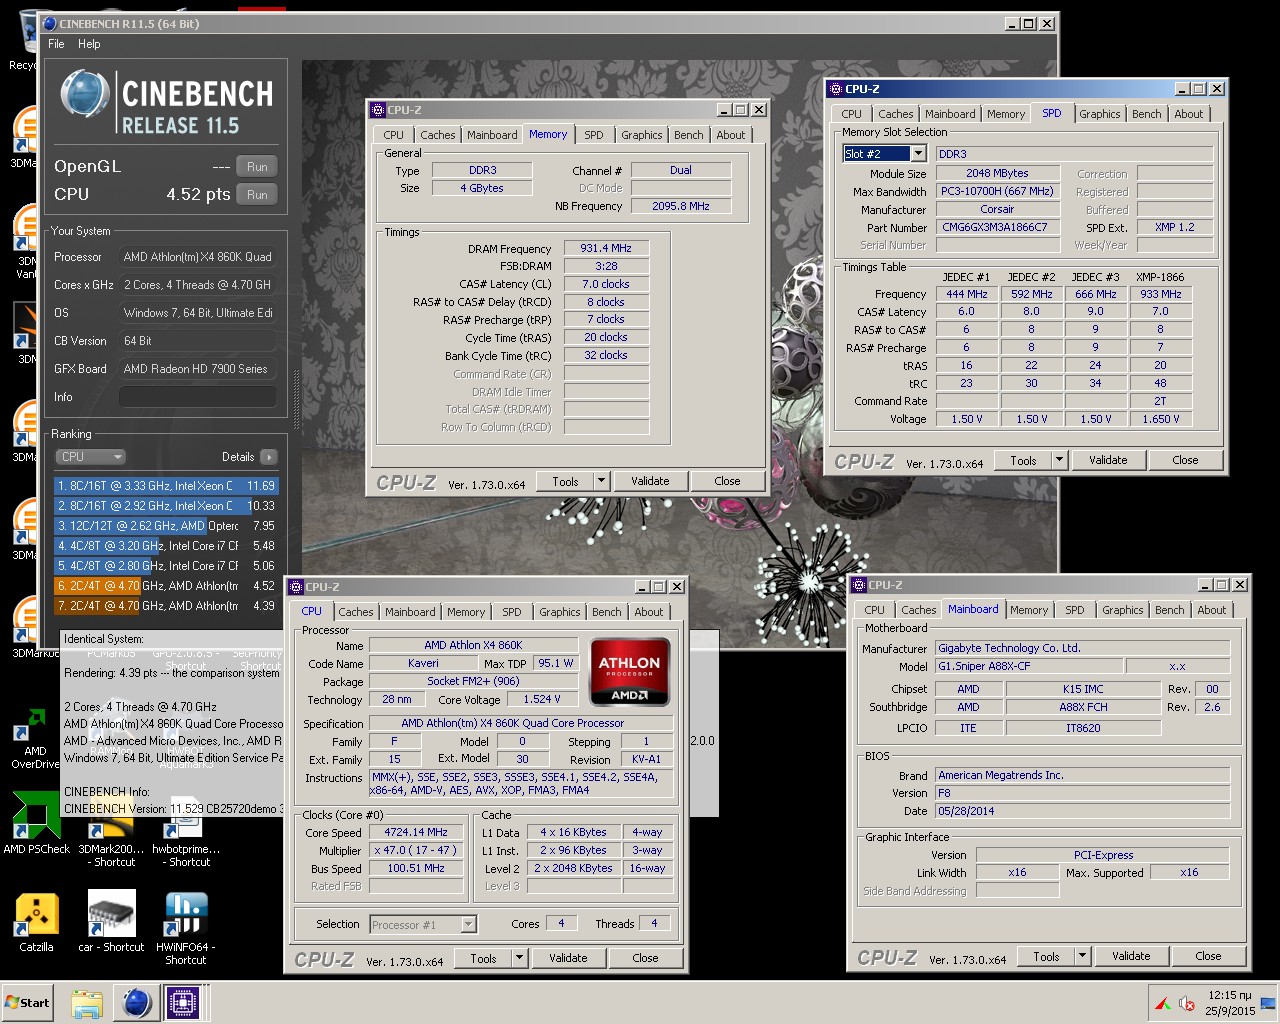Open the File menu in Cinebench
This screenshot has height=1024, width=1280.
56,44
